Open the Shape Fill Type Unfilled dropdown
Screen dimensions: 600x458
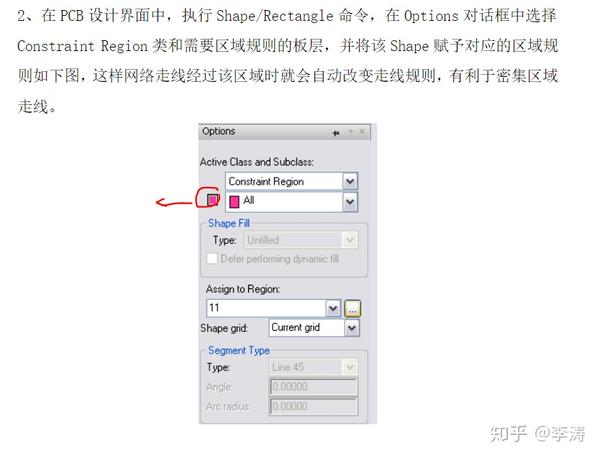350,240
